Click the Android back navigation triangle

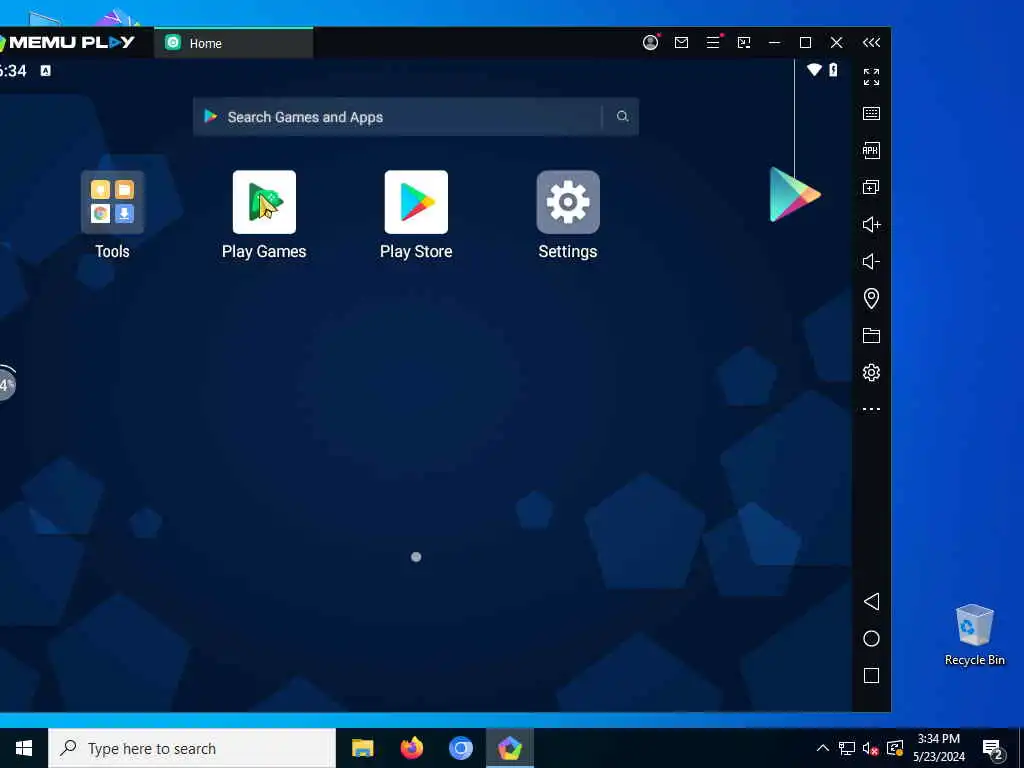[871, 601]
